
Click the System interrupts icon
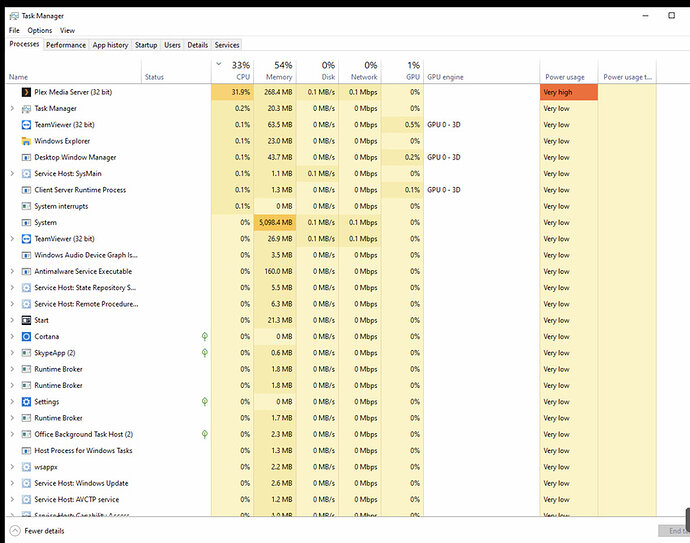tap(26, 206)
